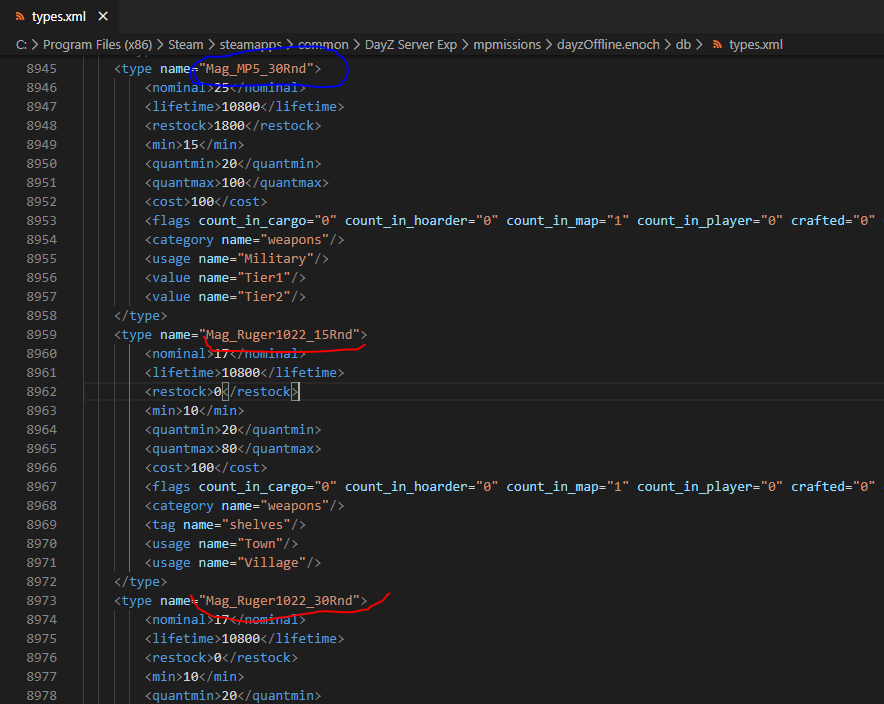Click the XML file icon in the breadcrumb path

point(717,45)
